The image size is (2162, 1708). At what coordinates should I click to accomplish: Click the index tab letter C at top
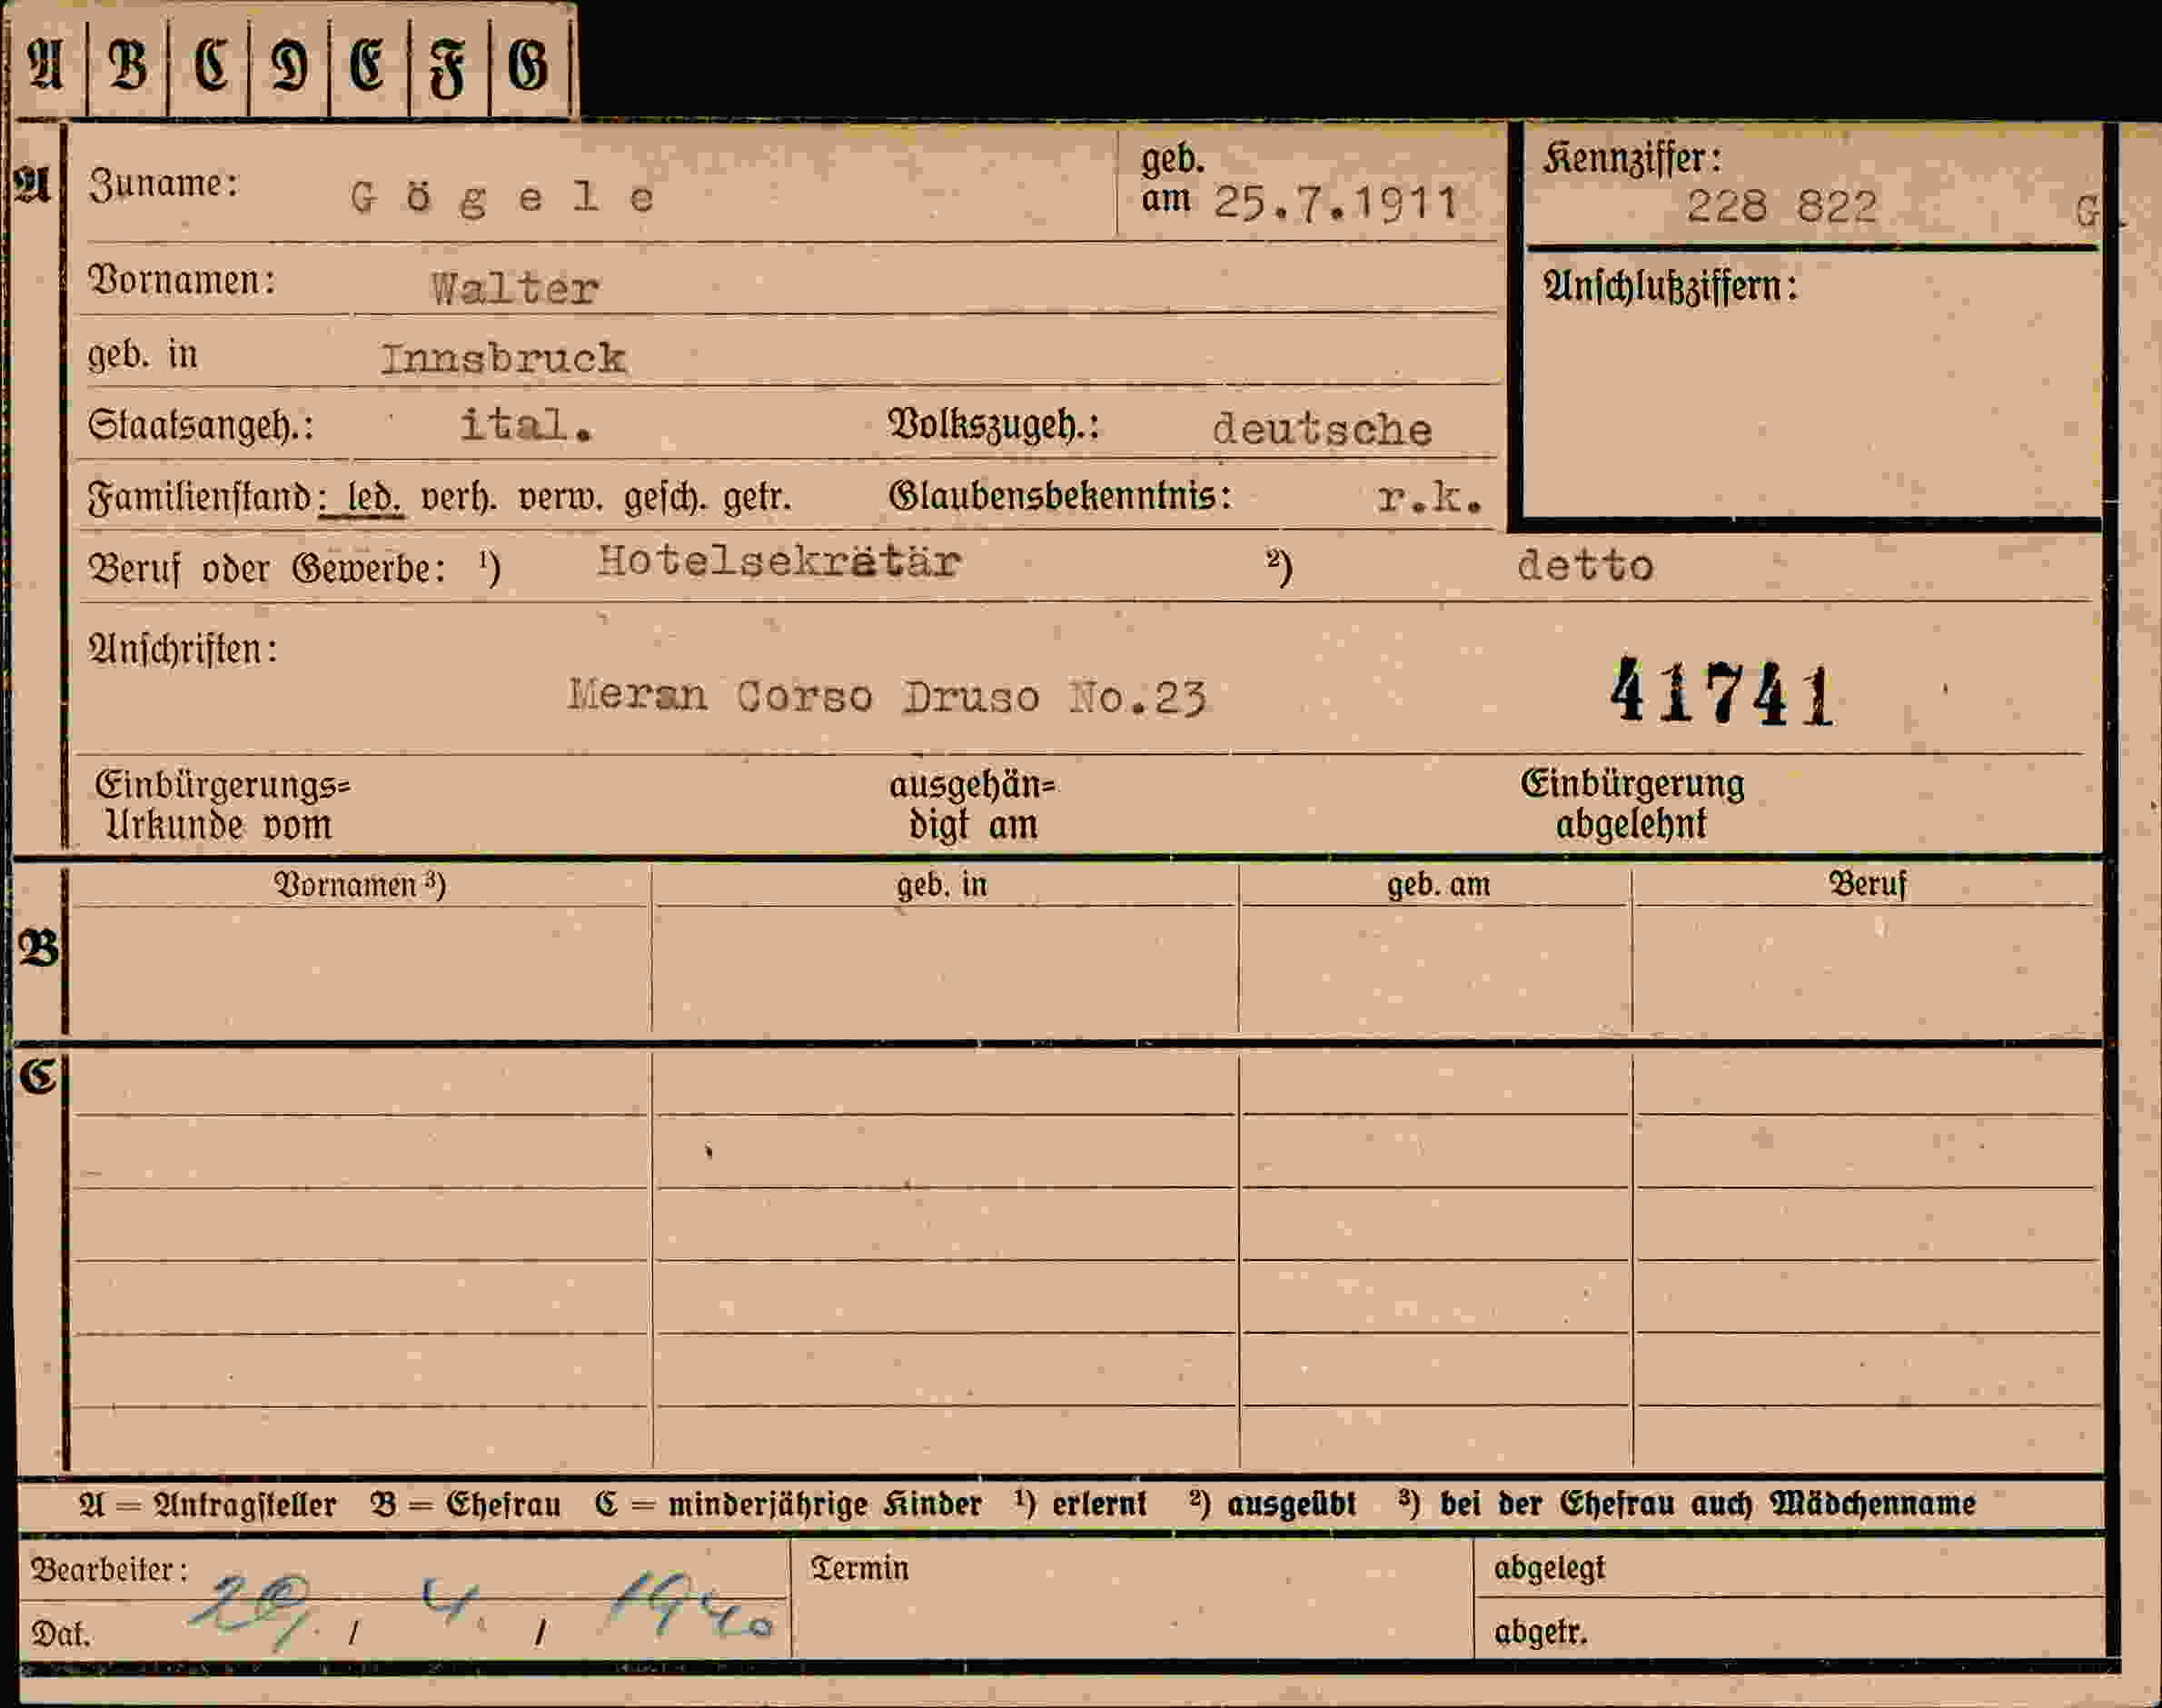[210, 66]
